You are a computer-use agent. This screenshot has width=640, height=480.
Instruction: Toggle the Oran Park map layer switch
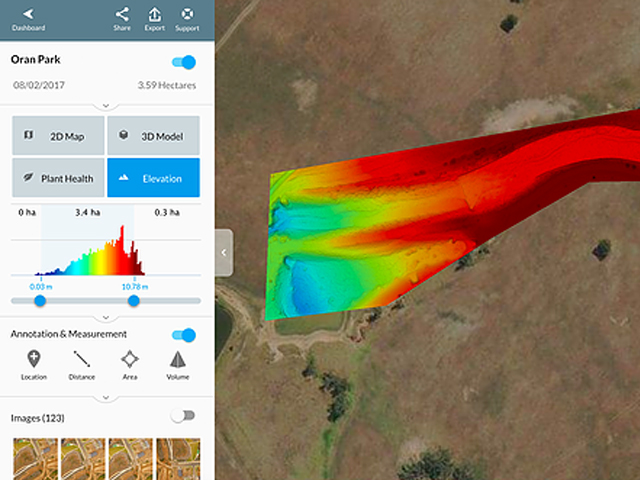tap(183, 62)
